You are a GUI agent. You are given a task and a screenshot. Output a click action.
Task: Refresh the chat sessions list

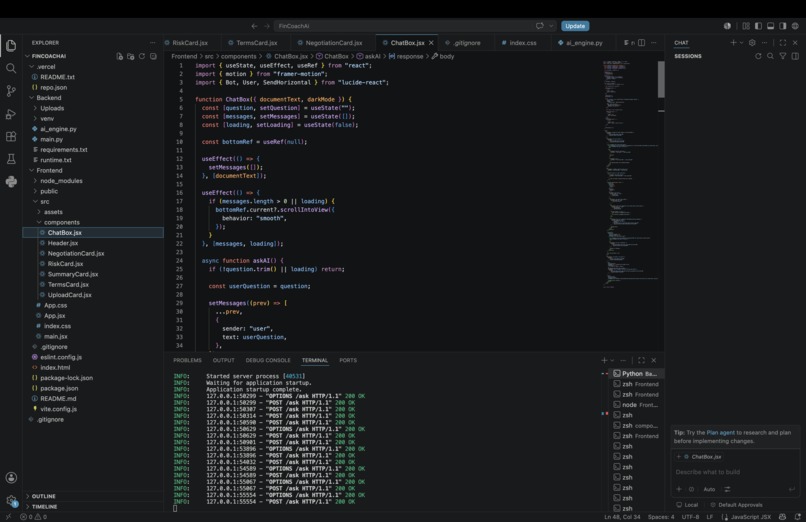(758, 56)
